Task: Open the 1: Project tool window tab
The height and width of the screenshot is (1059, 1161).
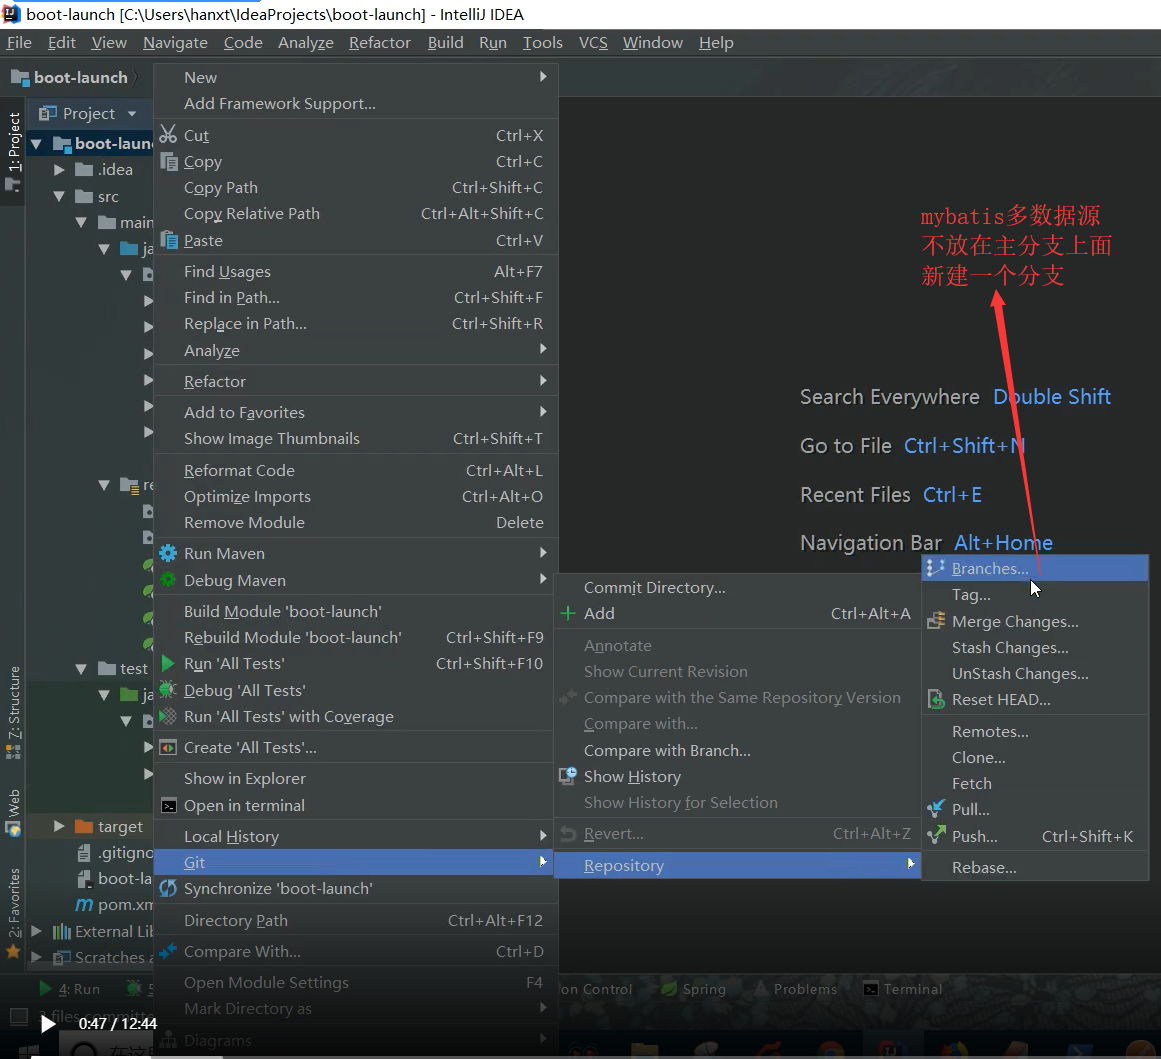Action: [x=13, y=151]
